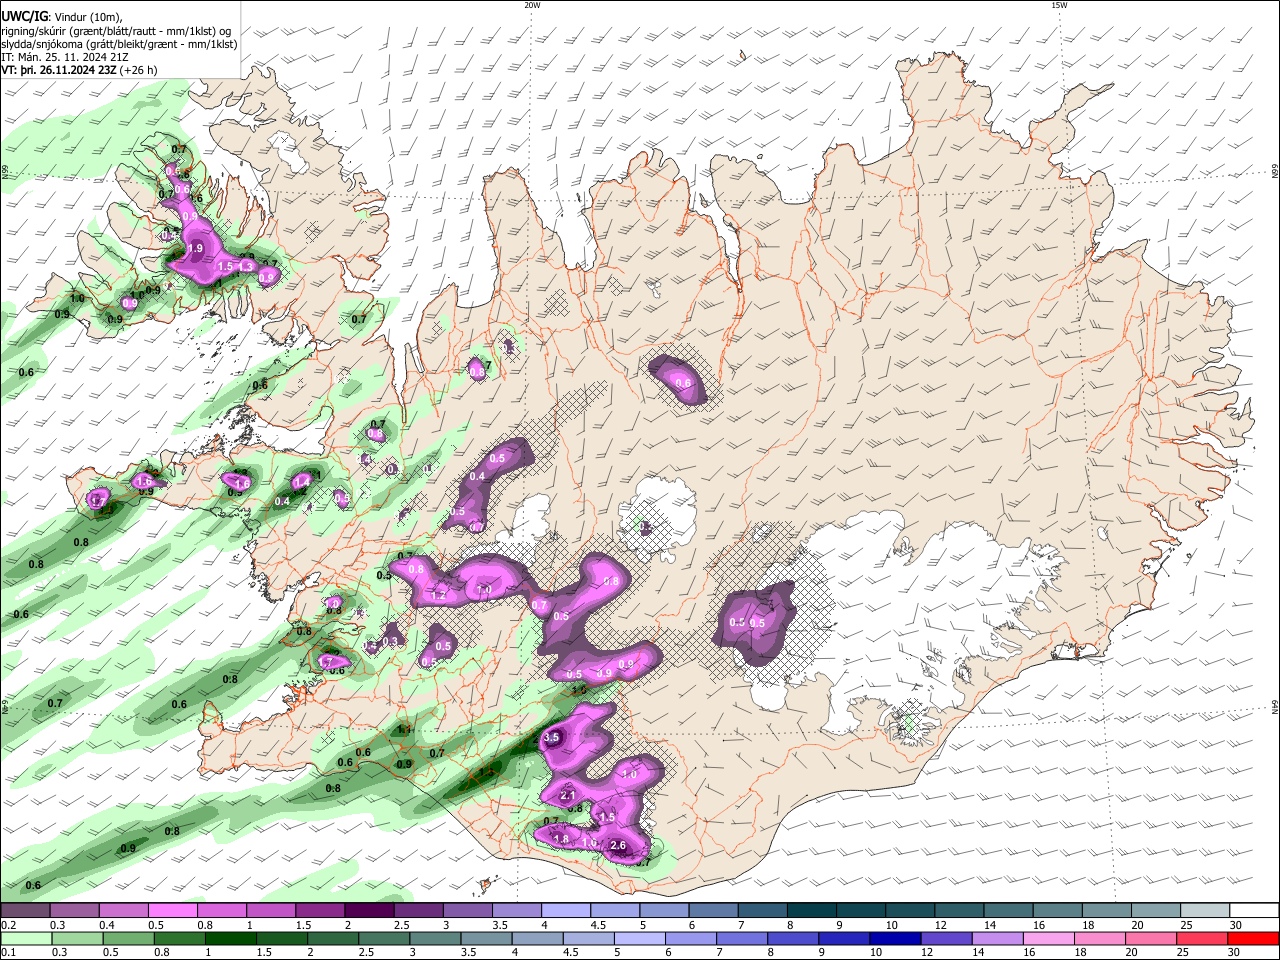Click the 20W longitude label
Image resolution: width=1280 pixels, height=960 pixels.
click(x=532, y=5)
